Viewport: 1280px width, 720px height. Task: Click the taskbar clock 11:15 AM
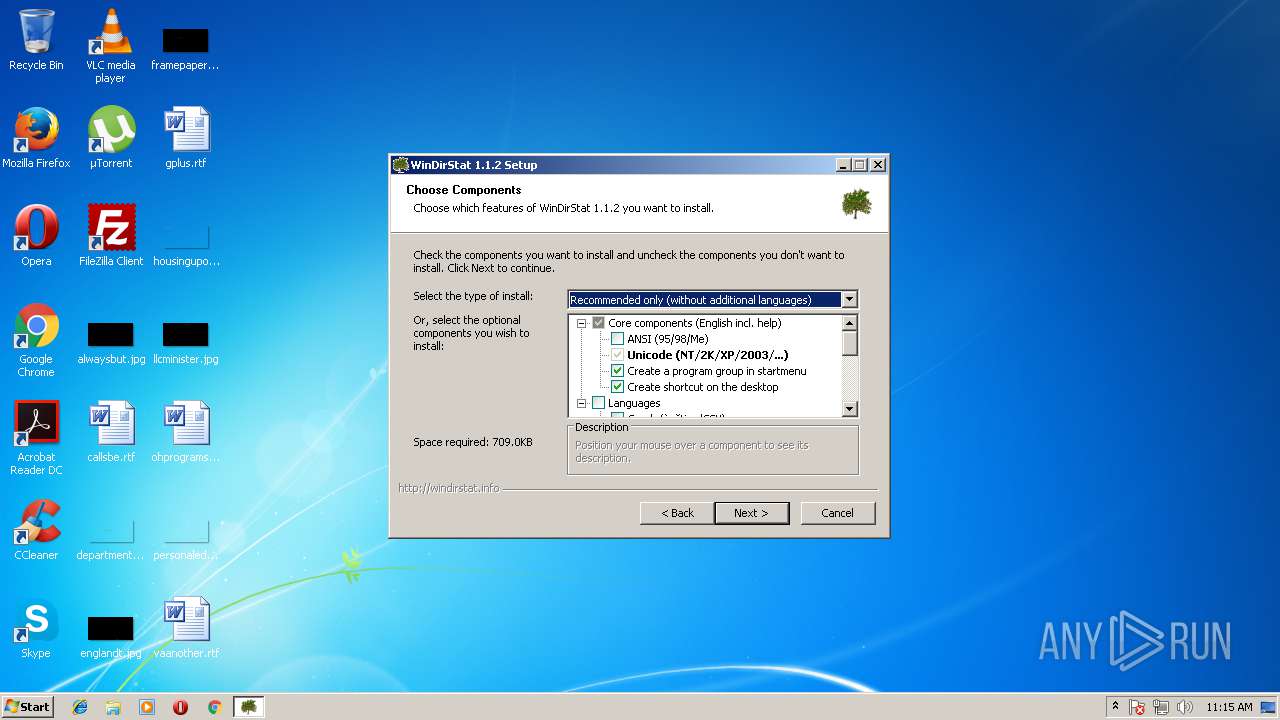pos(1229,707)
